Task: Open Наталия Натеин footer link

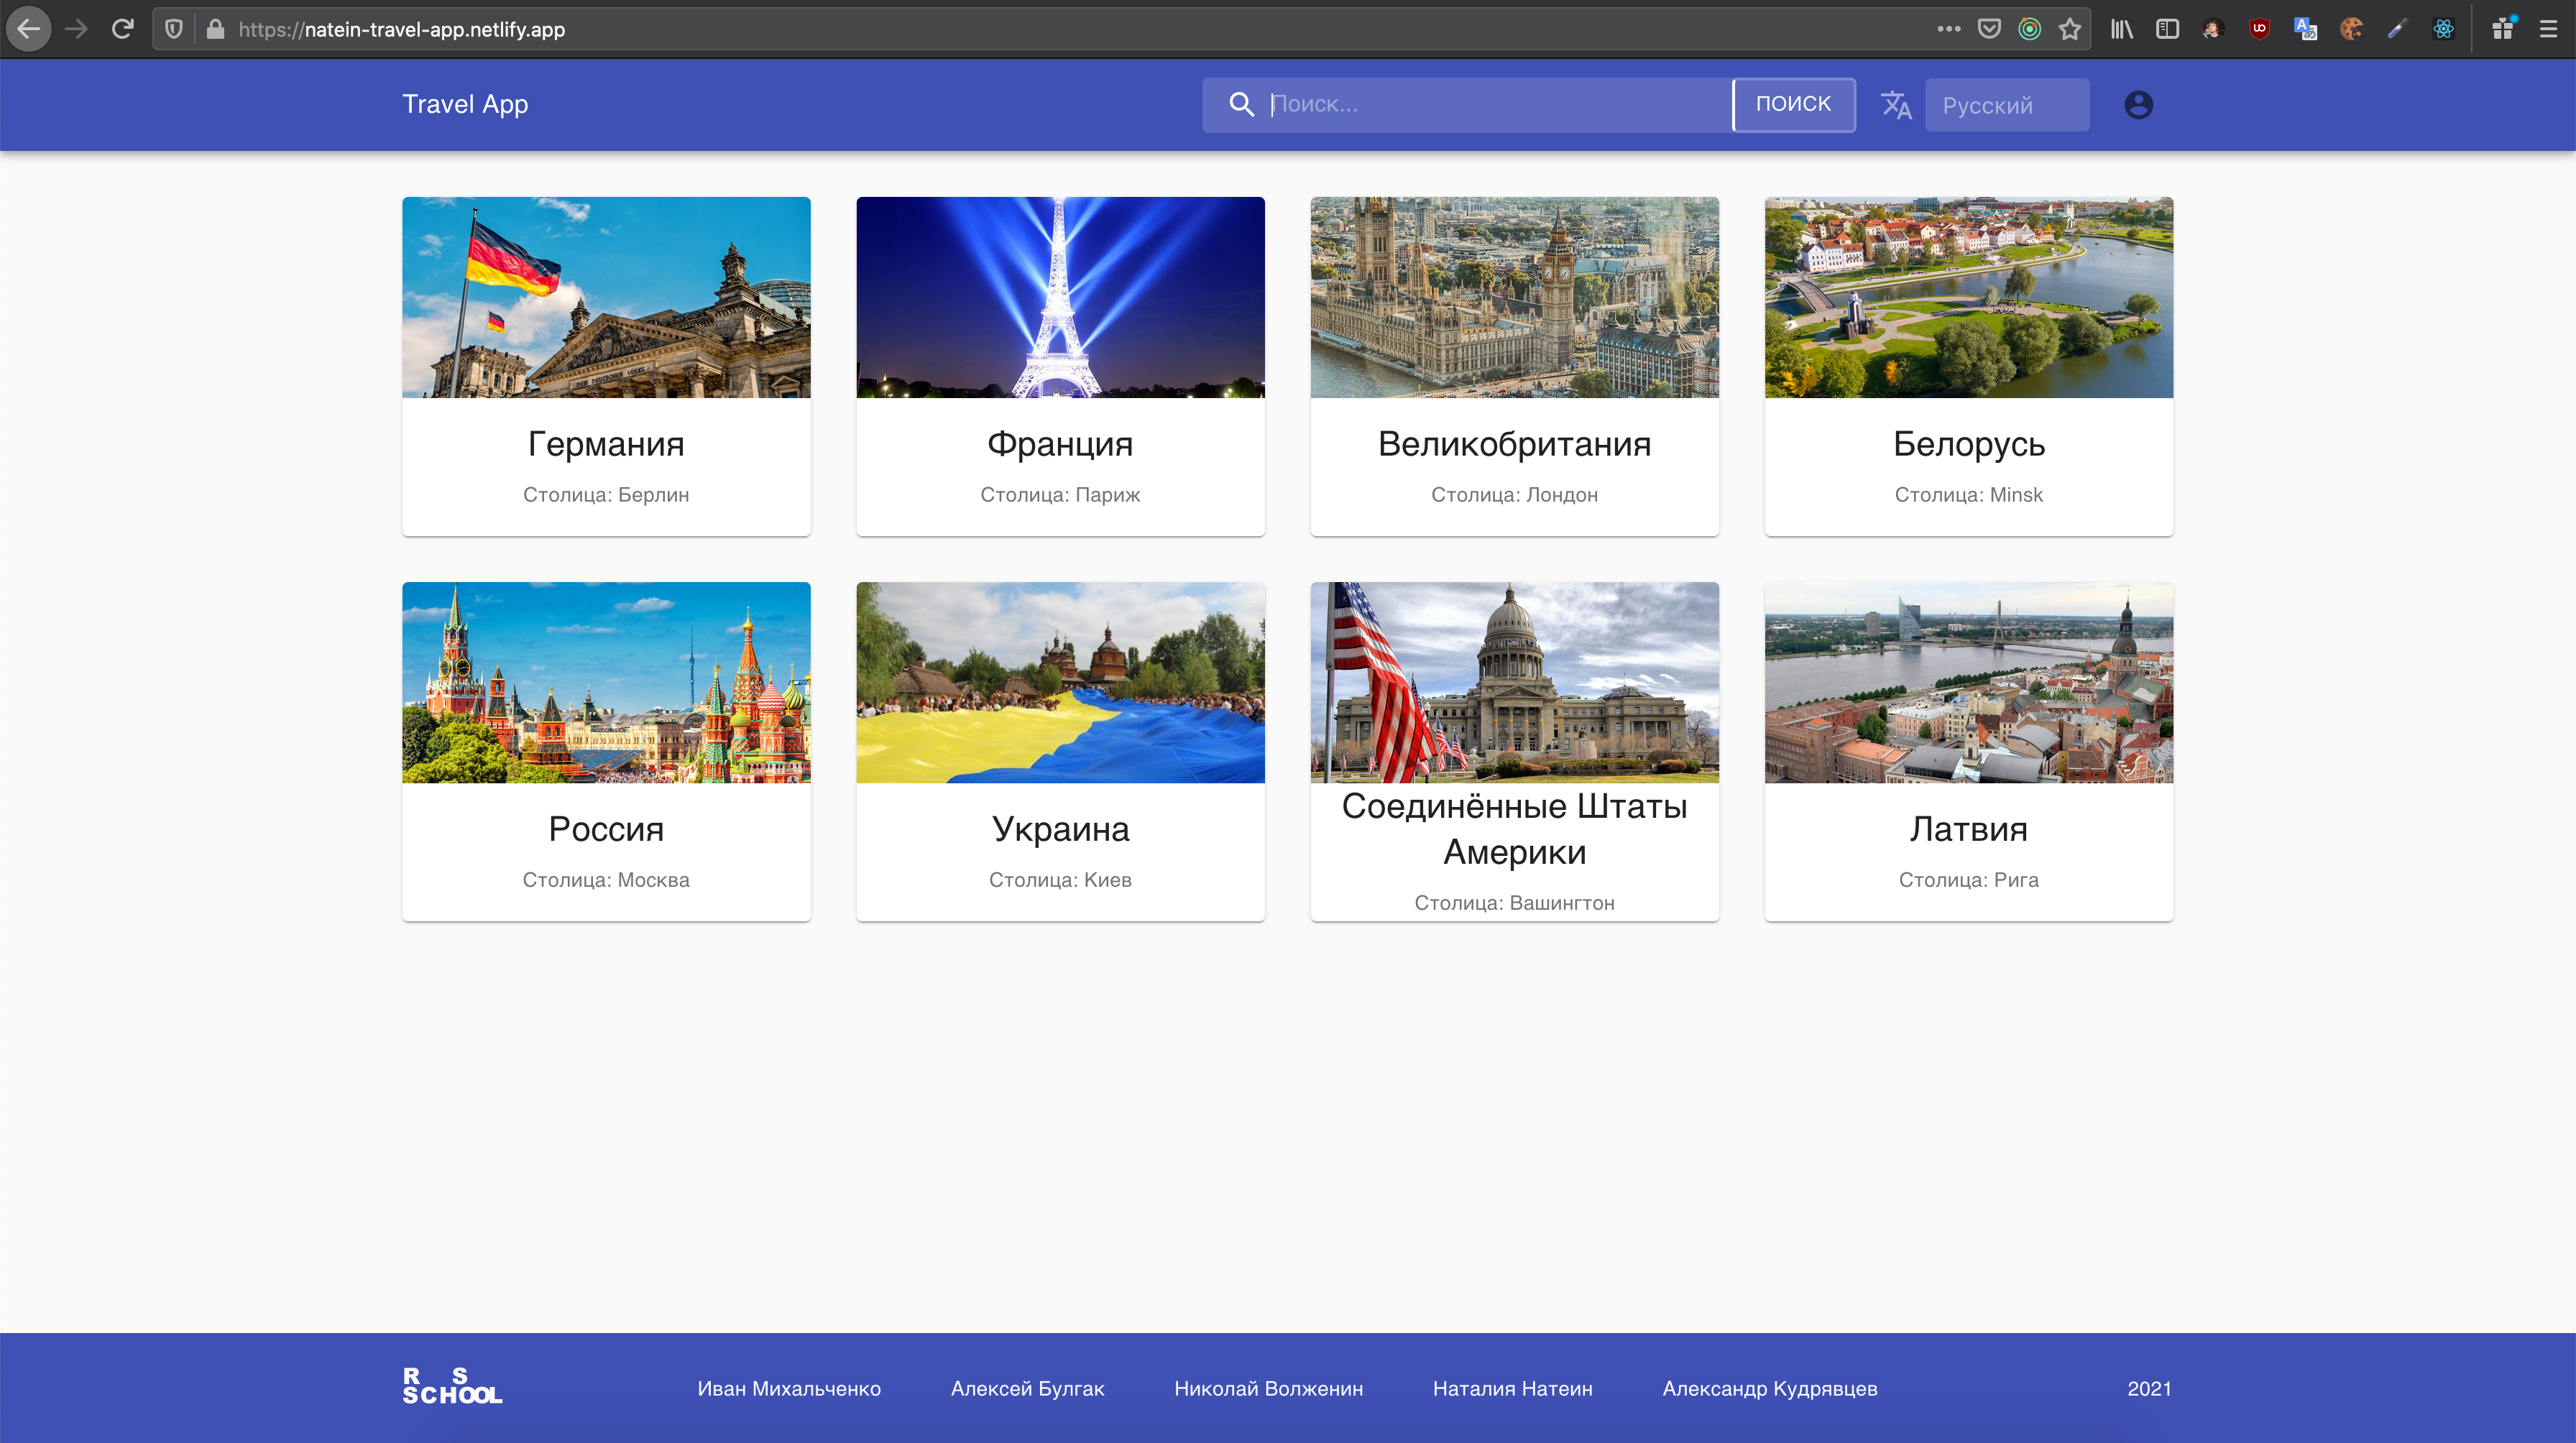Action: pyautogui.click(x=1512, y=1388)
